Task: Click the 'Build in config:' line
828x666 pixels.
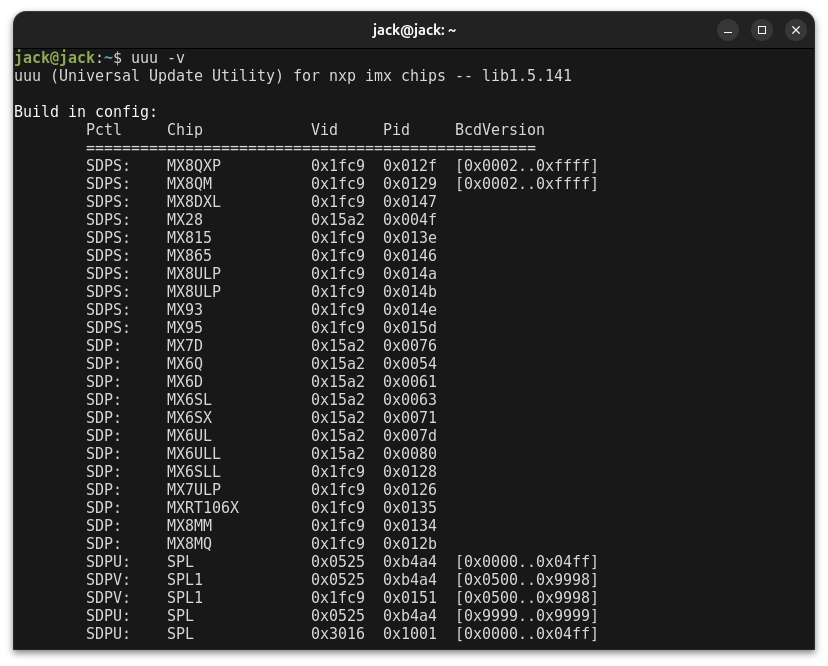Action: click(86, 112)
